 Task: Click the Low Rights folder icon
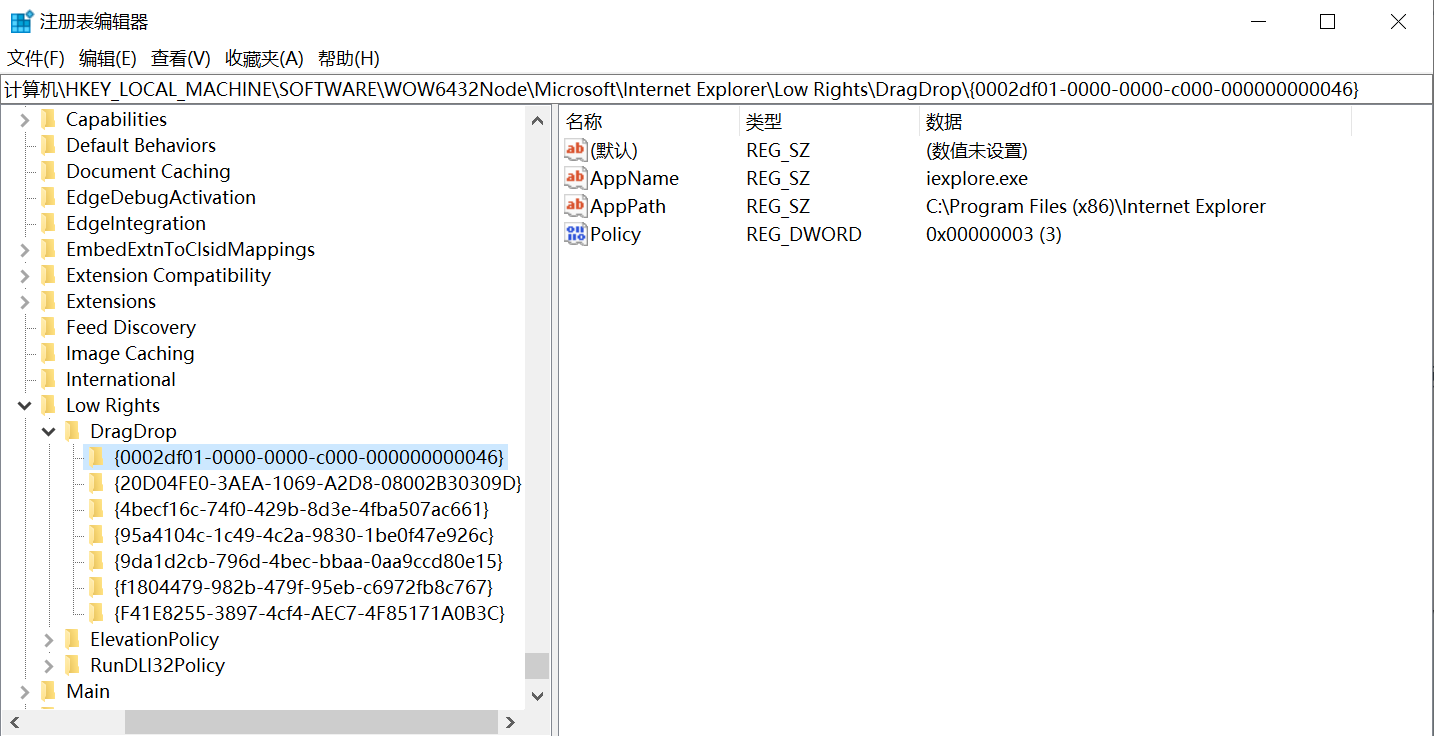click(48, 405)
